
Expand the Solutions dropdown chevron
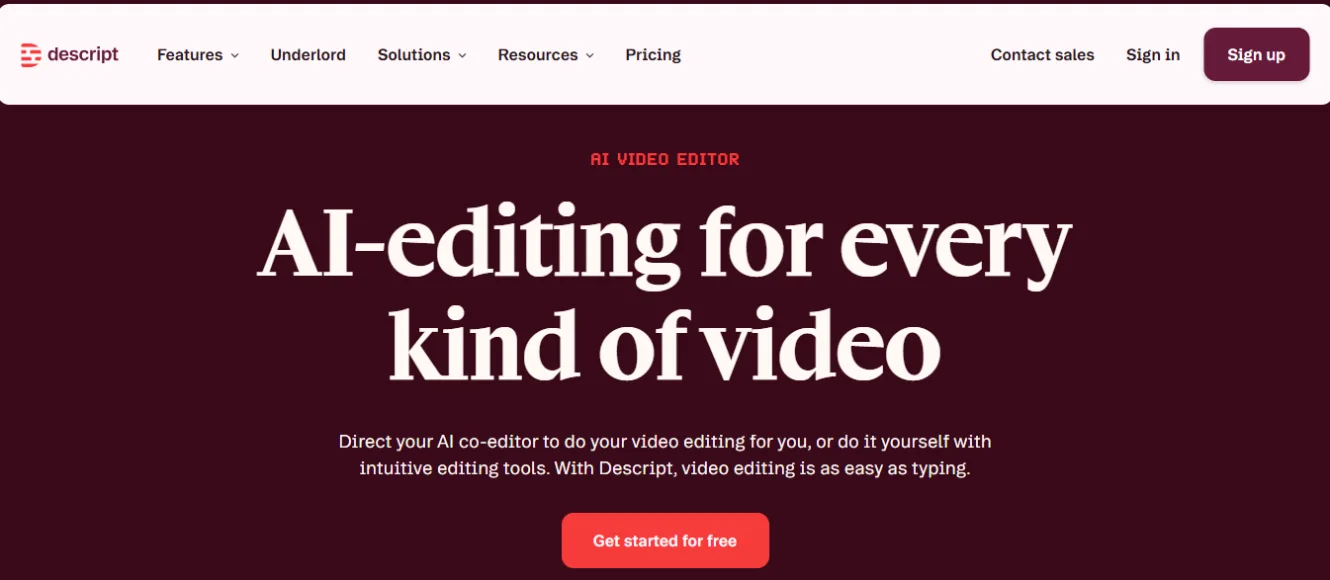point(462,56)
